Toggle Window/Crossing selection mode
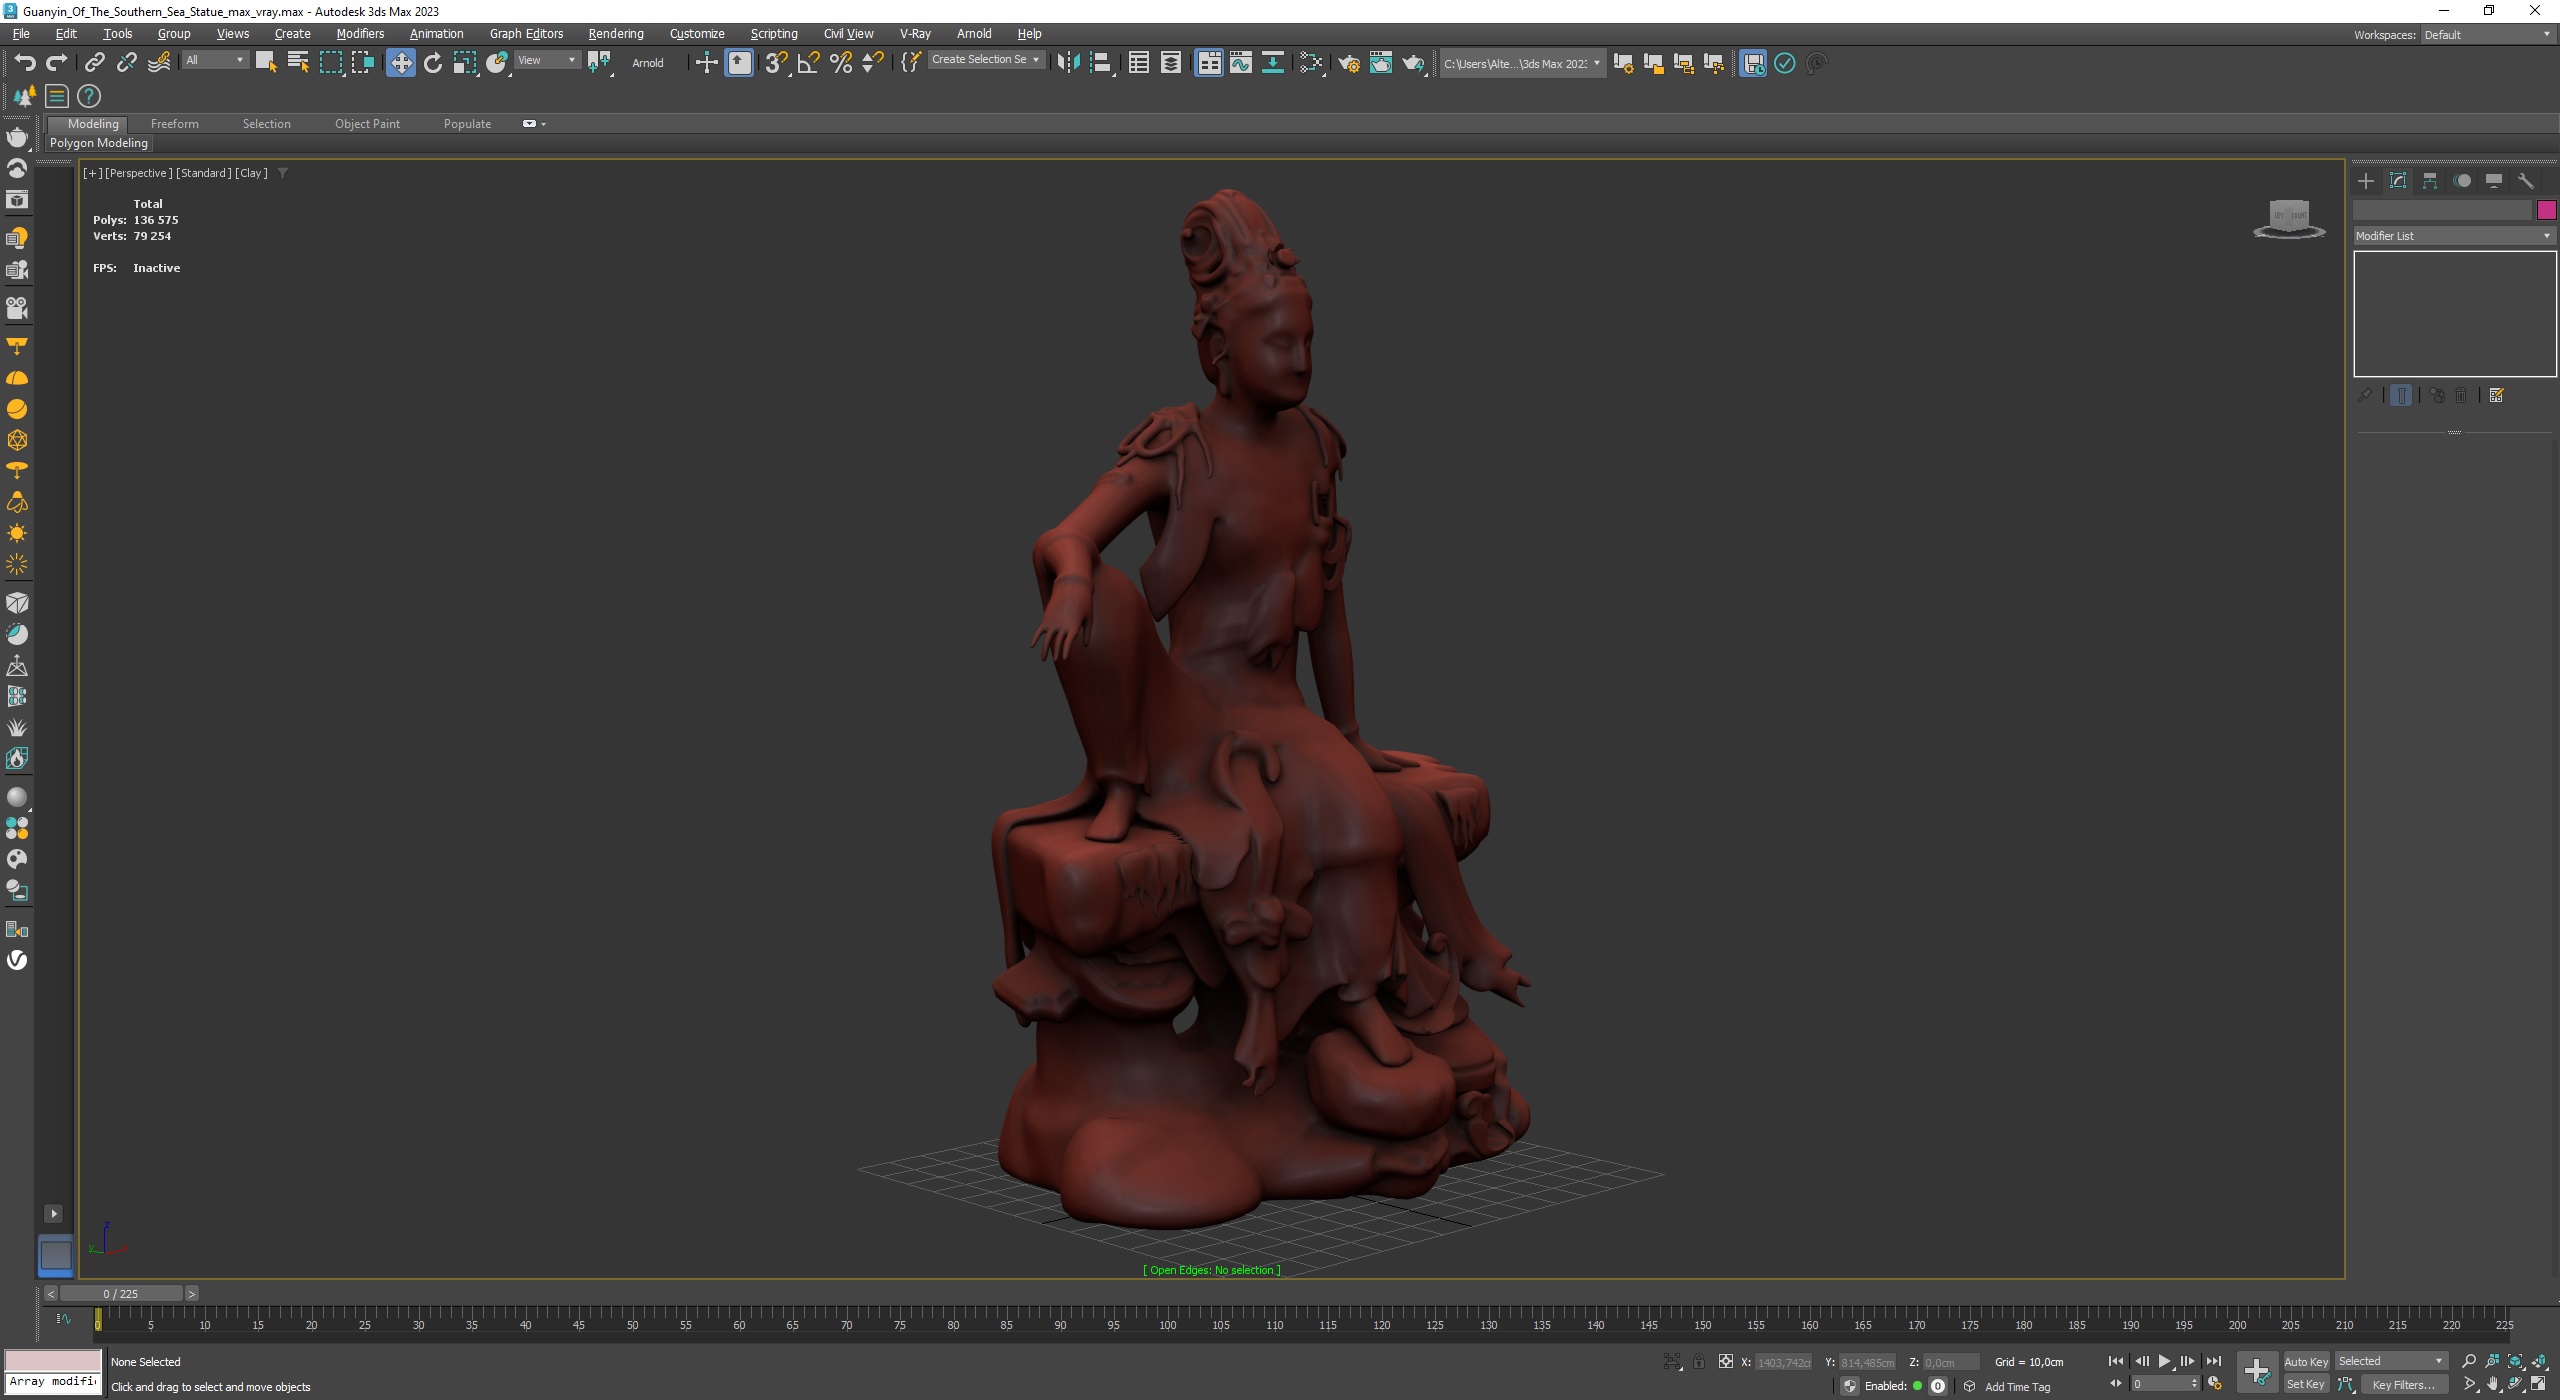This screenshot has width=2560, height=1400. pyautogui.click(x=362, y=63)
